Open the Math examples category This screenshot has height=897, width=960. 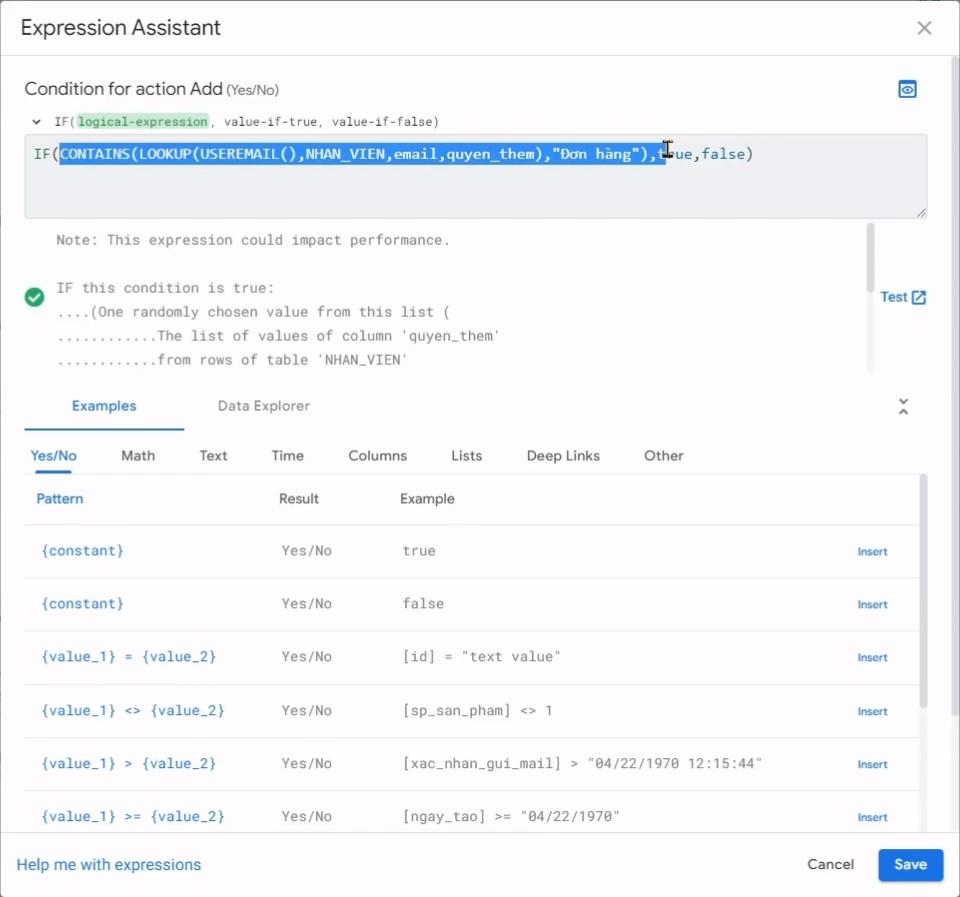tap(138, 456)
